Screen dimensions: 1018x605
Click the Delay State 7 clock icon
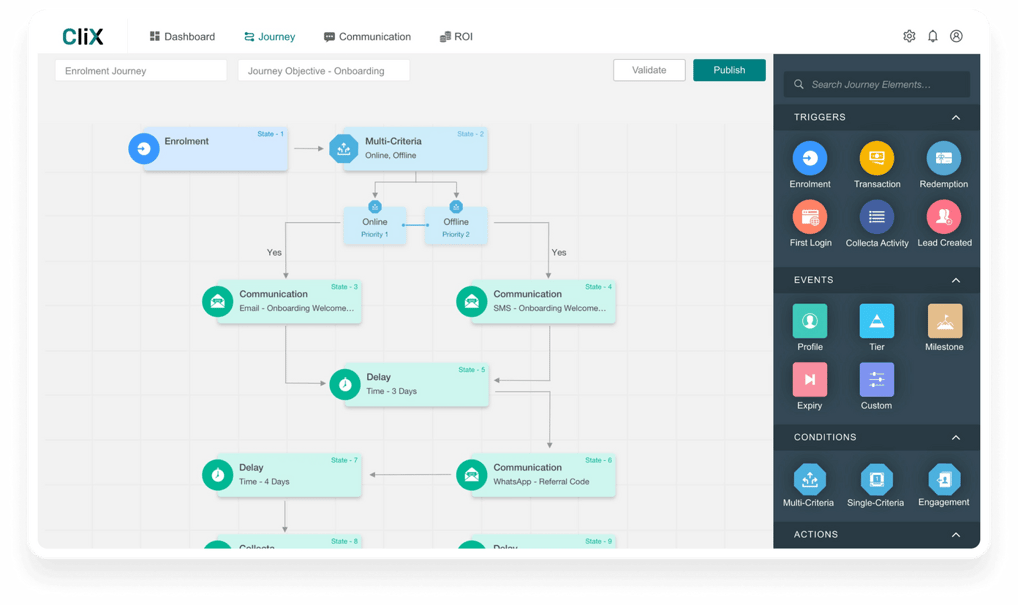coord(217,475)
